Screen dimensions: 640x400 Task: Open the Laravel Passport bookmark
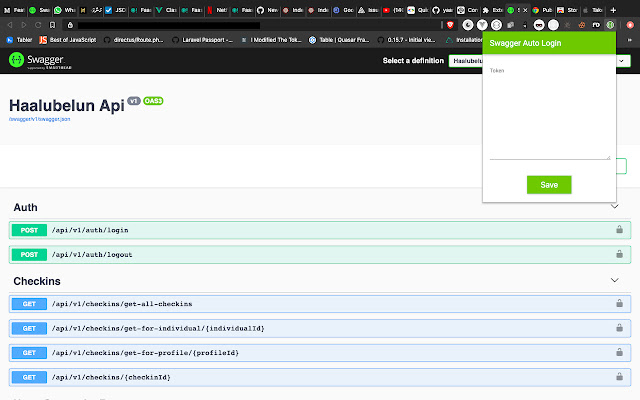click(x=202, y=40)
